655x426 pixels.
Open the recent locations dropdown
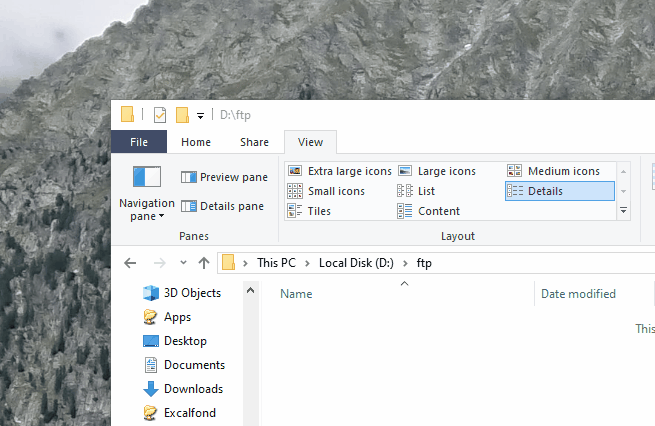183,263
